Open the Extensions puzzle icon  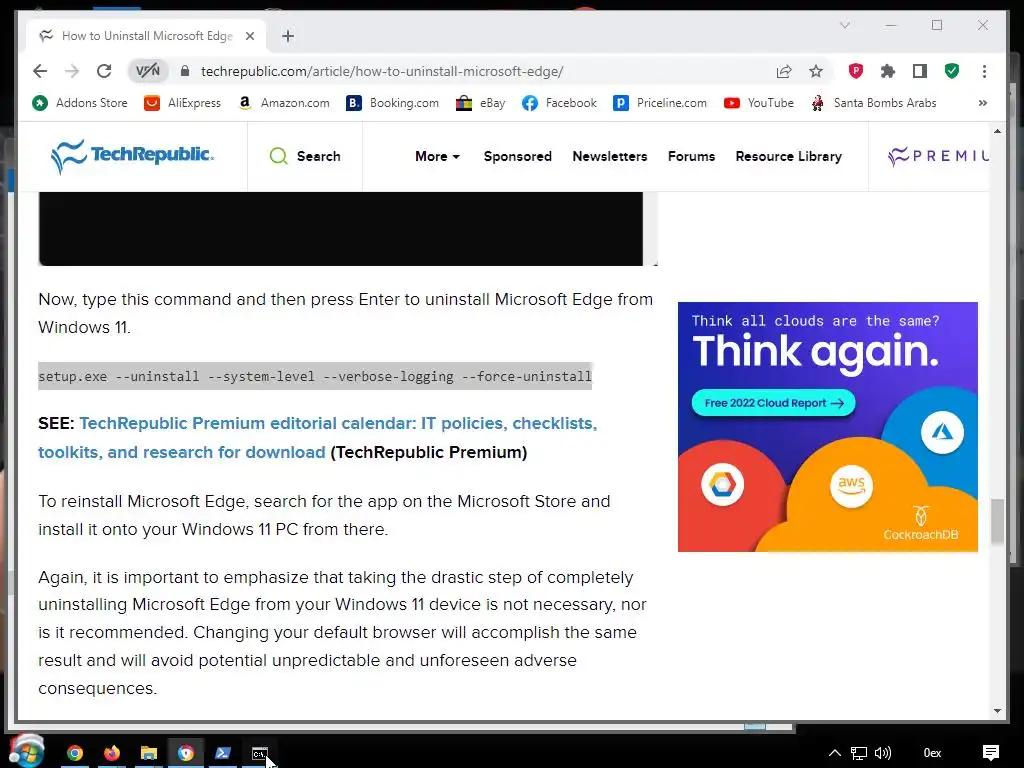click(888, 71)
